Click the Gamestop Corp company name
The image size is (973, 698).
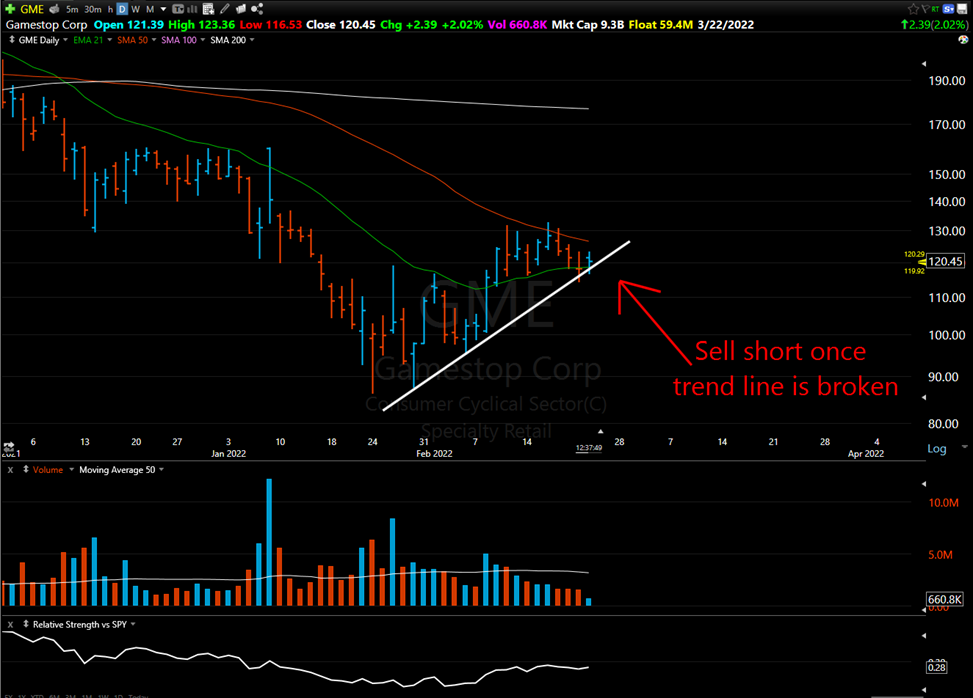tap(47, 25)
